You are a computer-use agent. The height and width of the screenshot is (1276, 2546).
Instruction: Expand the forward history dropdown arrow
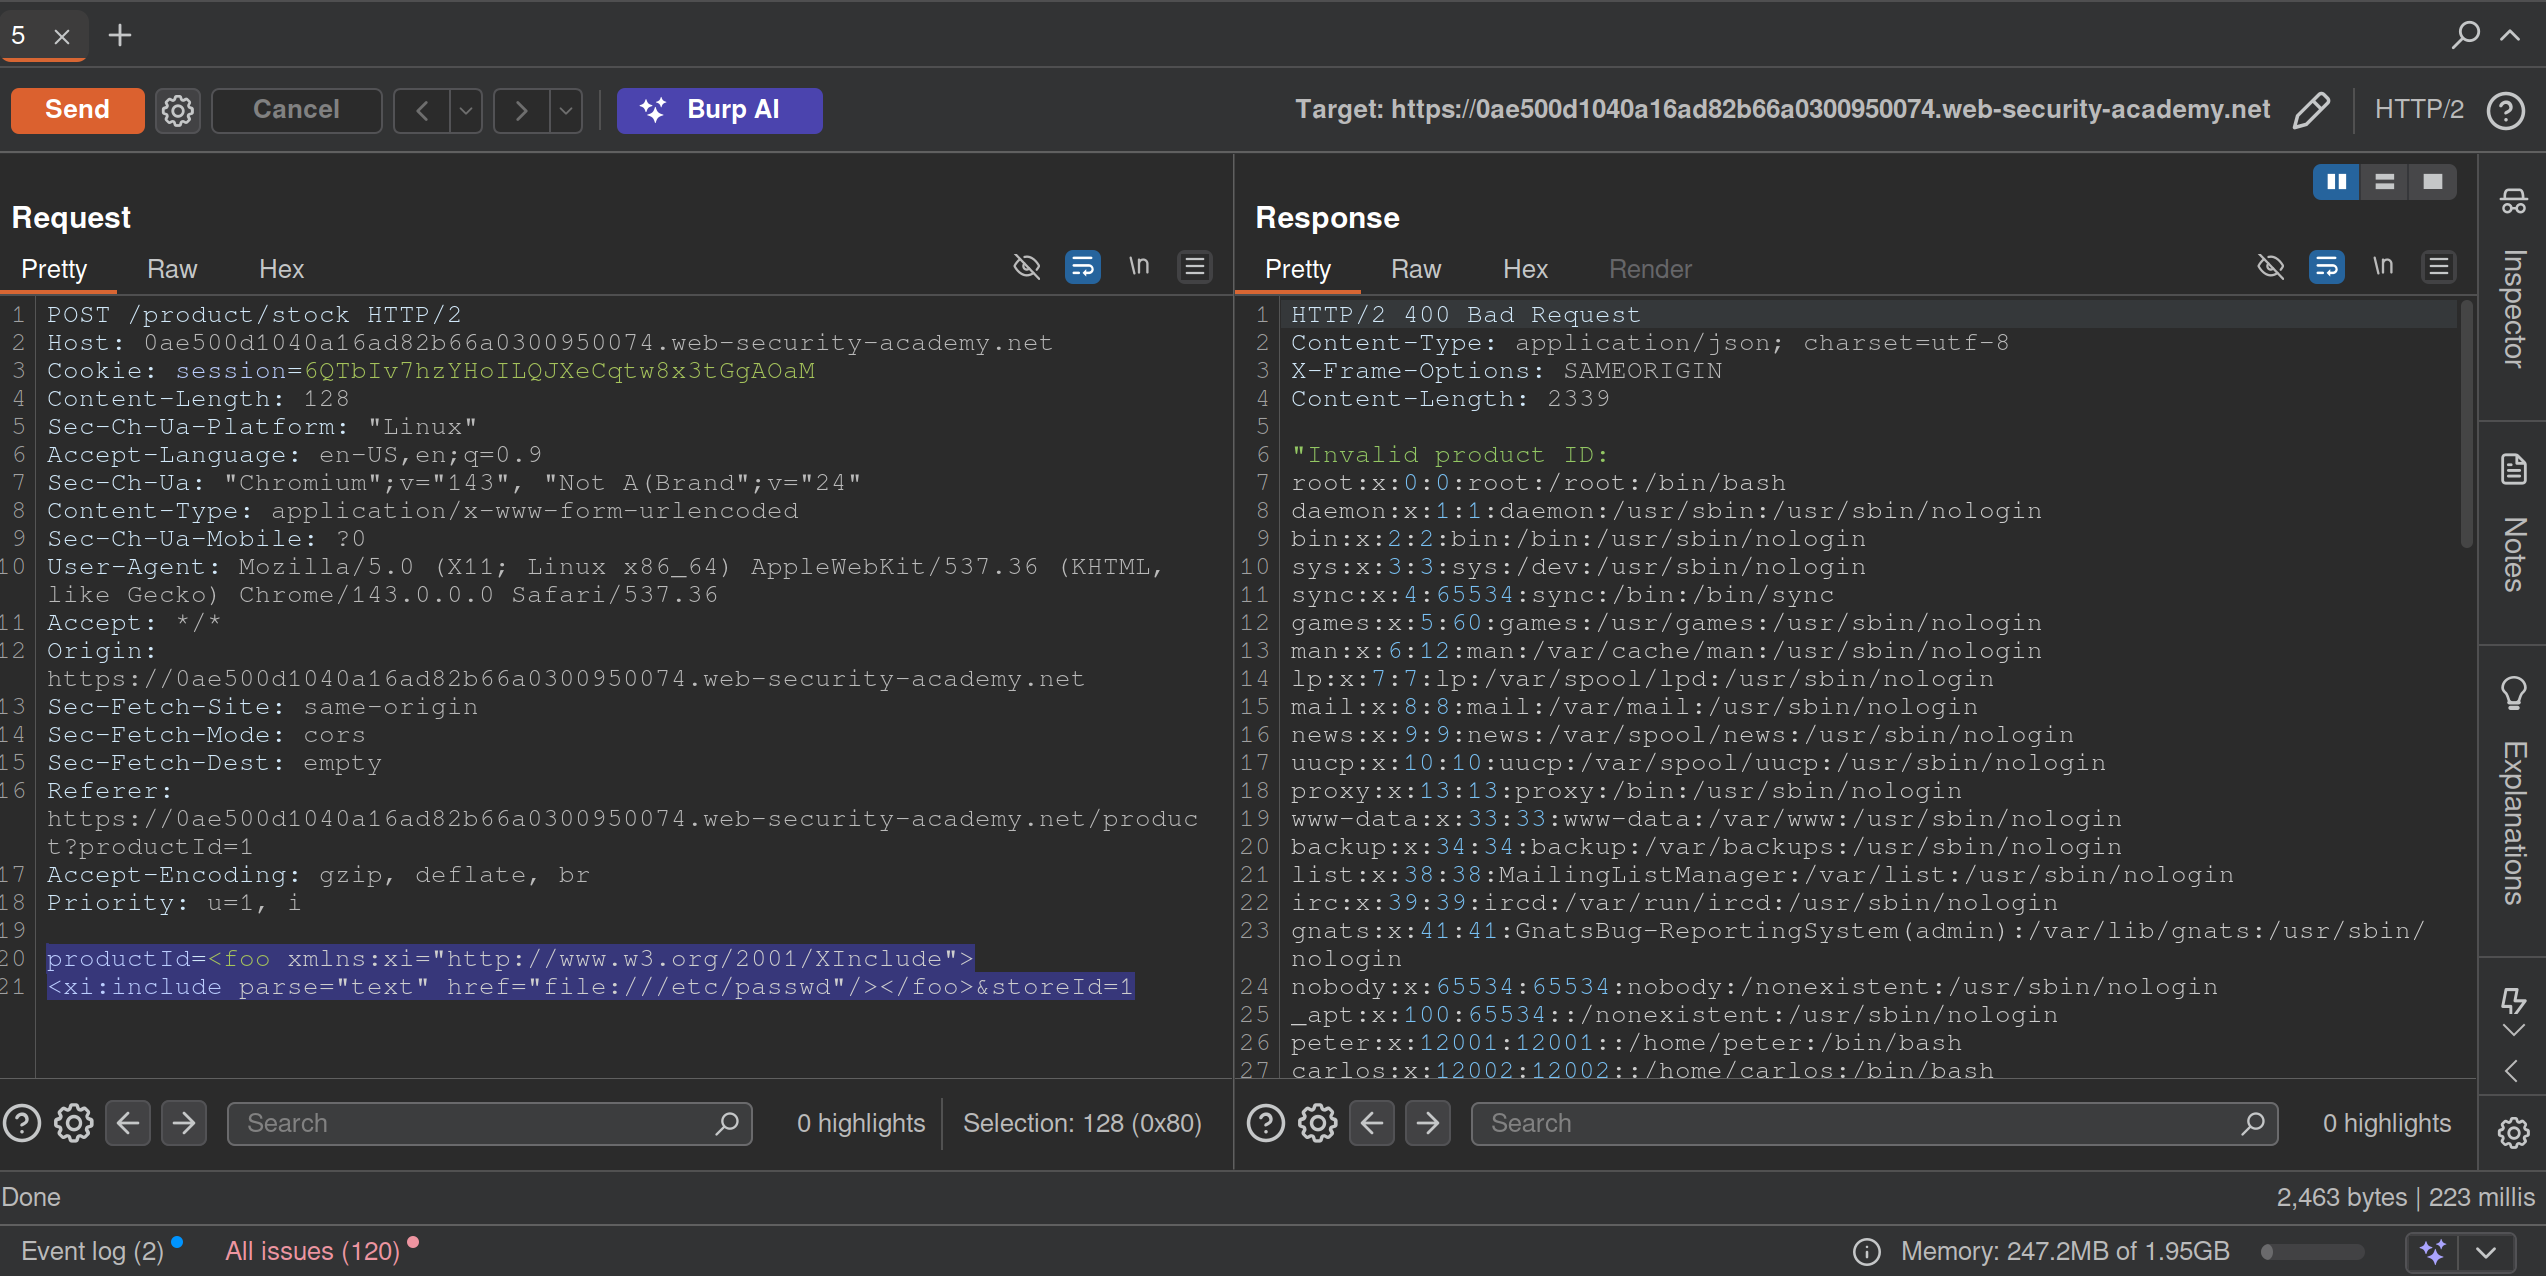566,110
